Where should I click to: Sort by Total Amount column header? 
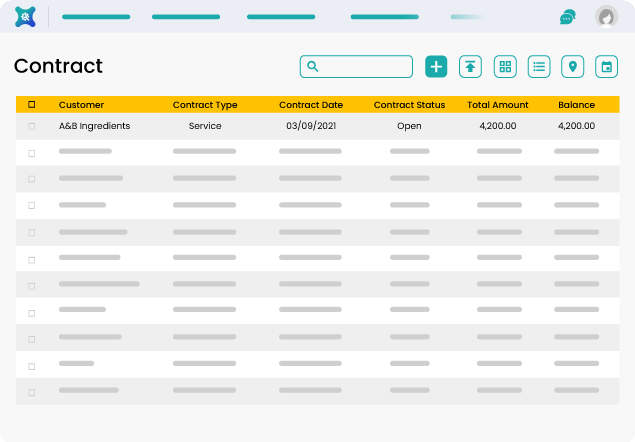point(498,105)
